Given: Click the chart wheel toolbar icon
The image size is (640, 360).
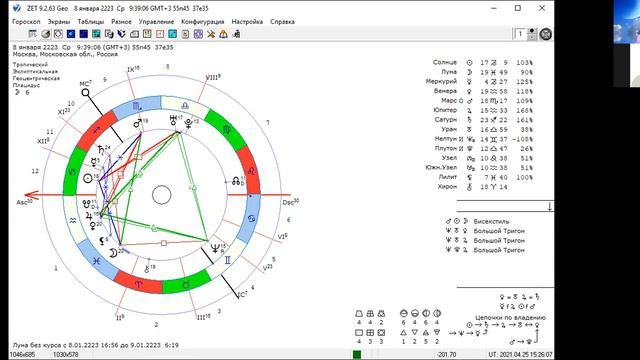Looking at the screenshot, I should tap(58, 34).
